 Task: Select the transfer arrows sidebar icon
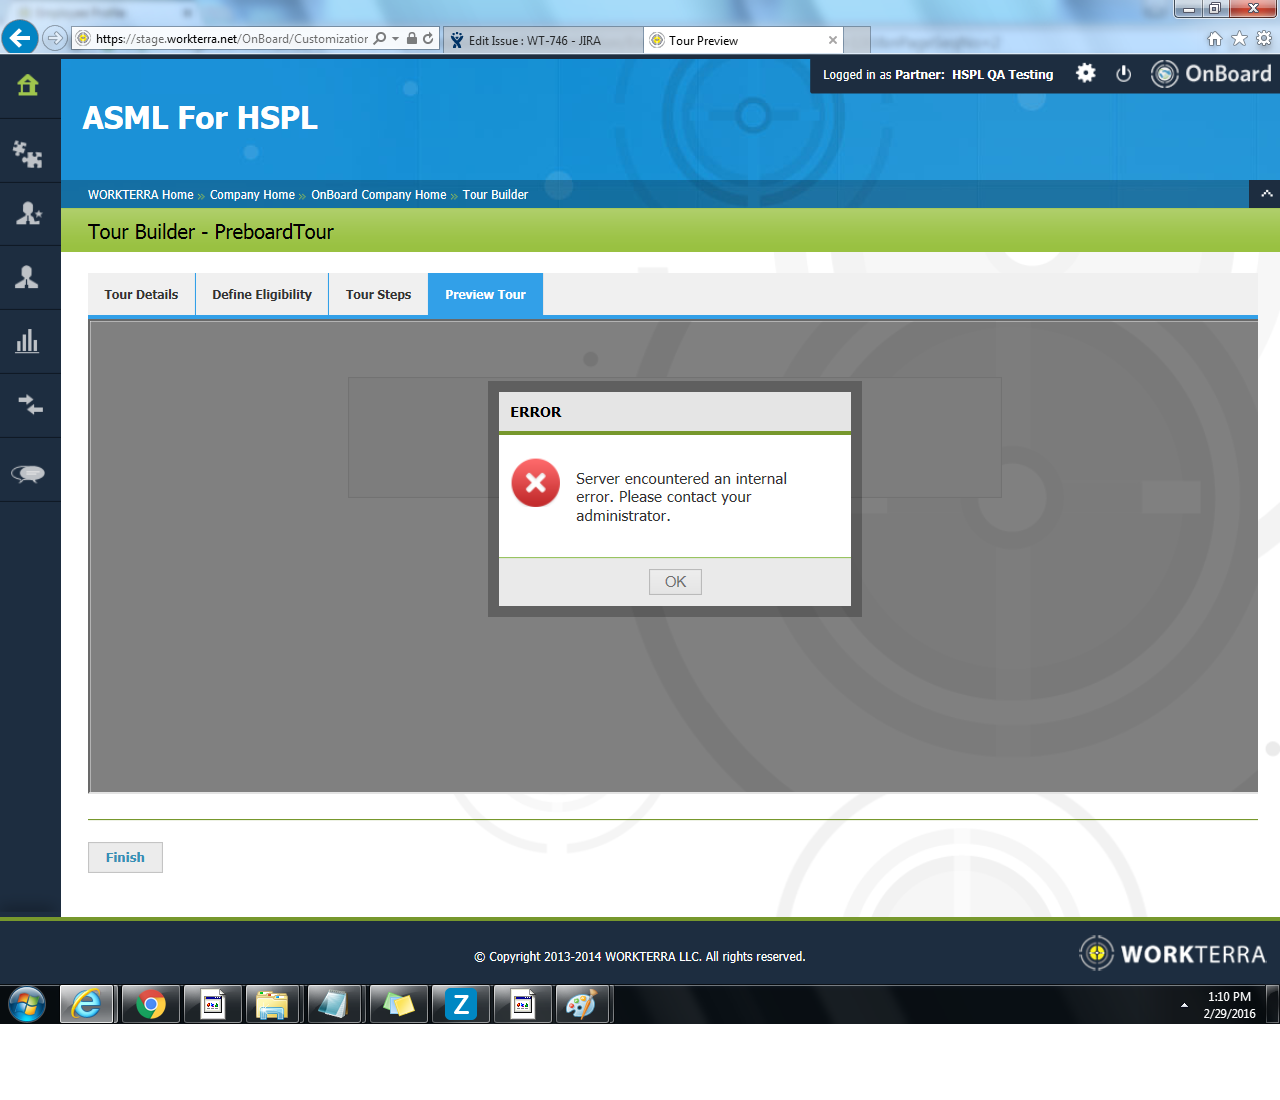(29, 404)
